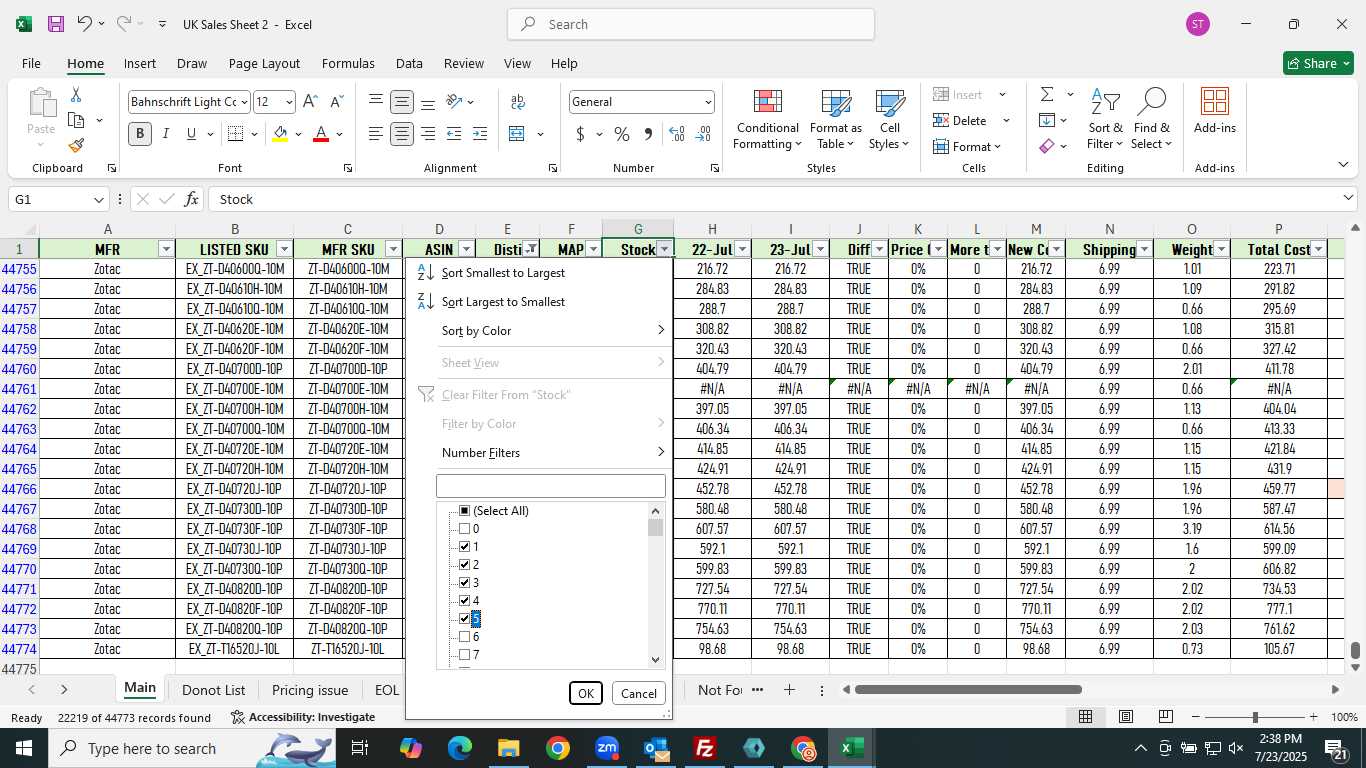Open Add-ins from ribbon
Screen dimensions: 1366x768
(x=1214, y=111)
